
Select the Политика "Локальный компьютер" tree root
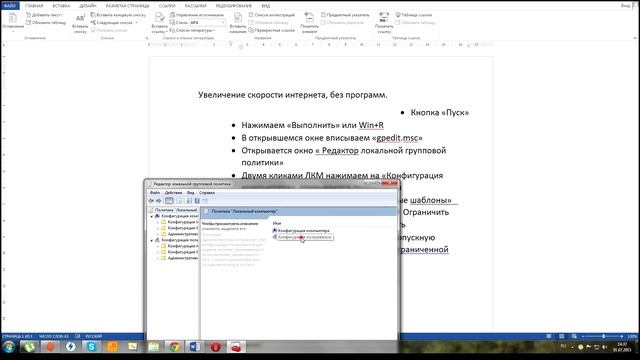coord(174,210)
